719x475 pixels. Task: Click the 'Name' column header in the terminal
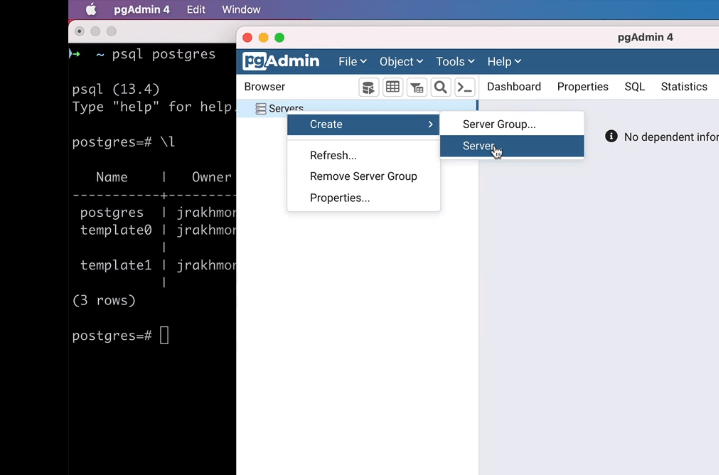click(x=112, y=177)
